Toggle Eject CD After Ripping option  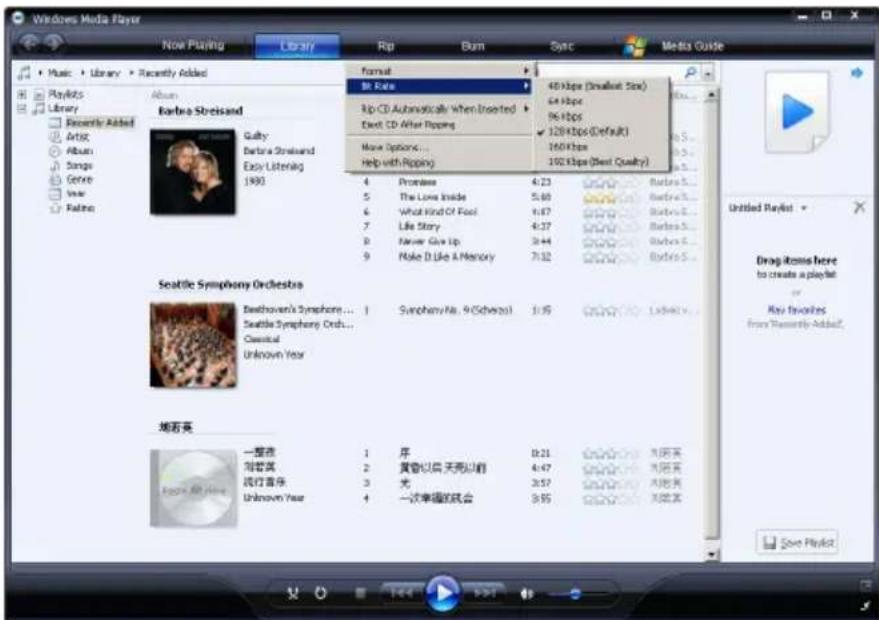point(439,124)
